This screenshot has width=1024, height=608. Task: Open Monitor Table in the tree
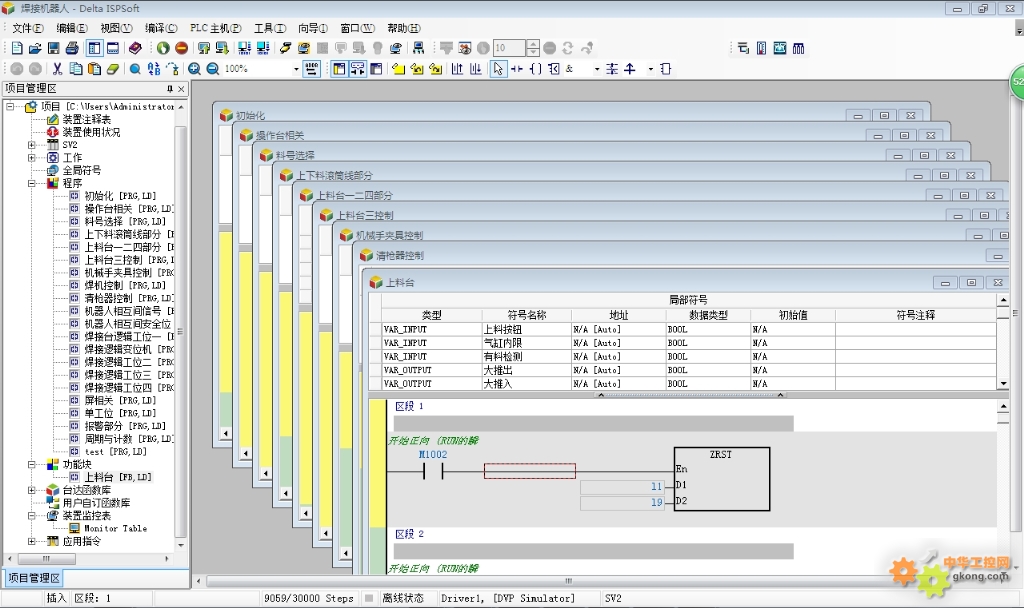click(116, 528)
